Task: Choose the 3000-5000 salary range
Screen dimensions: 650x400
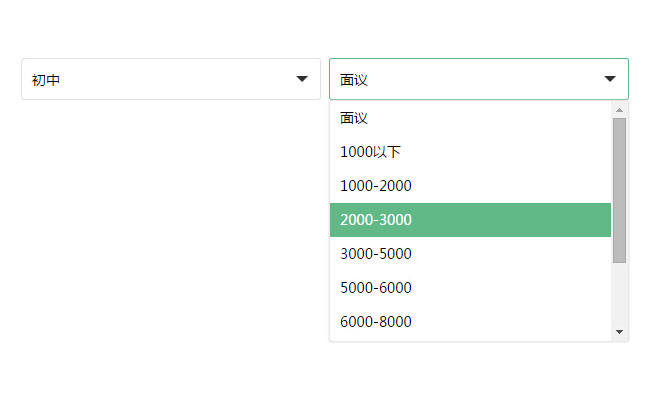Action: tap(376, 254)
